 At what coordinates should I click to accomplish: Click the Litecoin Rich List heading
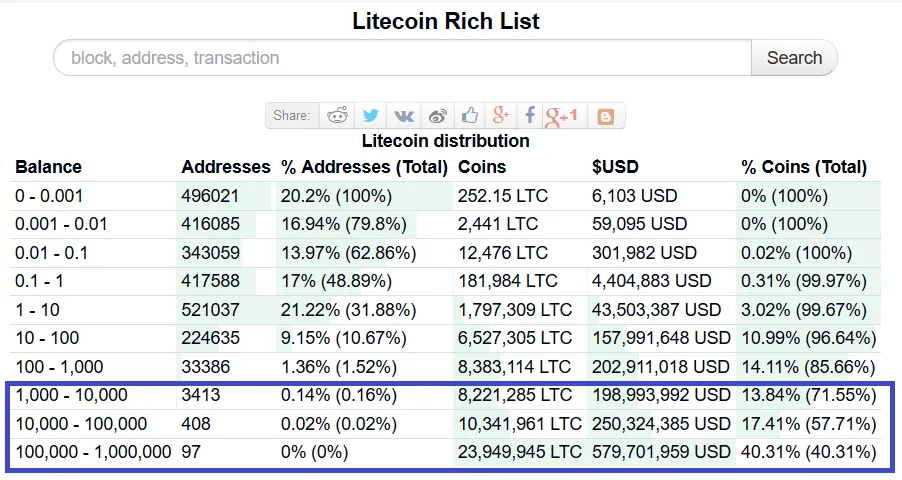446,21
